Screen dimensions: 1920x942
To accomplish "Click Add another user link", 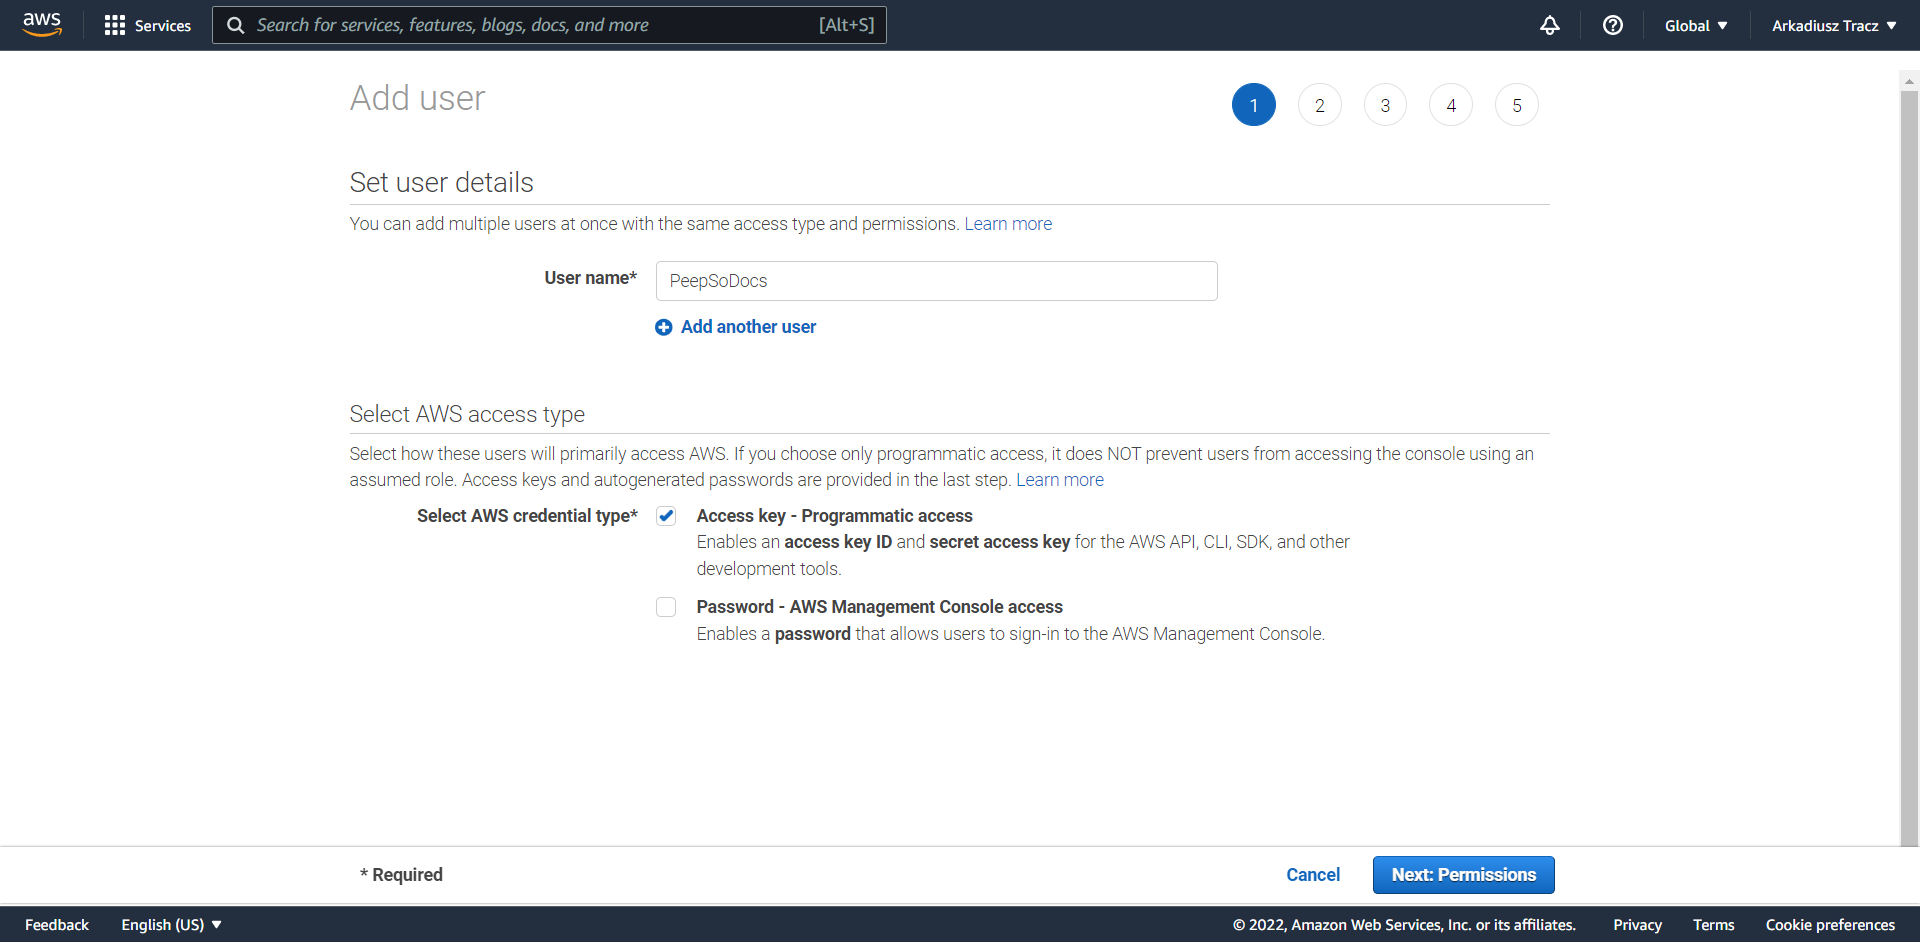I will pyautogui.click(x=748, y=327).
